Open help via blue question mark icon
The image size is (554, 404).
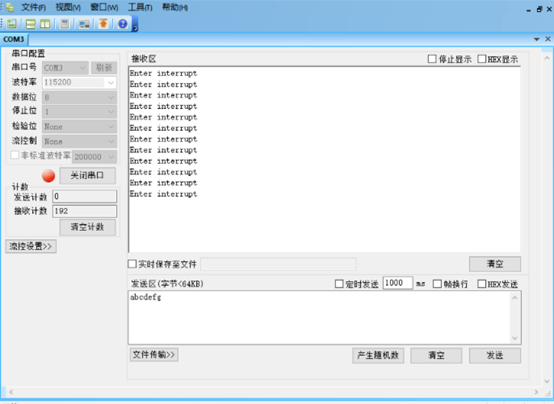(123, 24)
